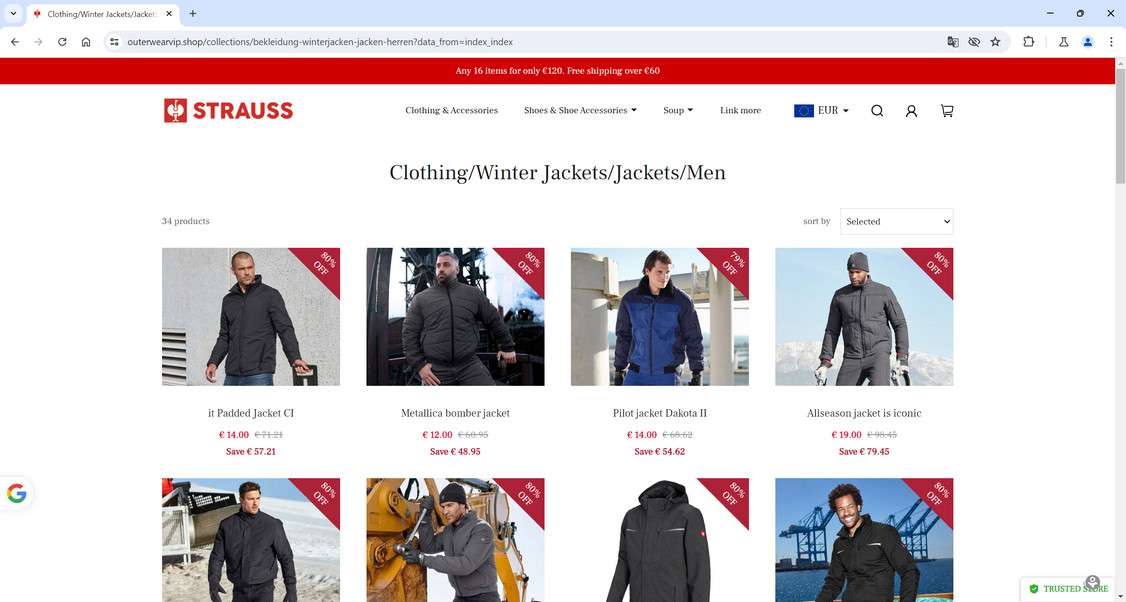Click the floating Google badge icon
Image resolution: width=1126 pixels, height=602 pixels.
[x=17, y=494]
